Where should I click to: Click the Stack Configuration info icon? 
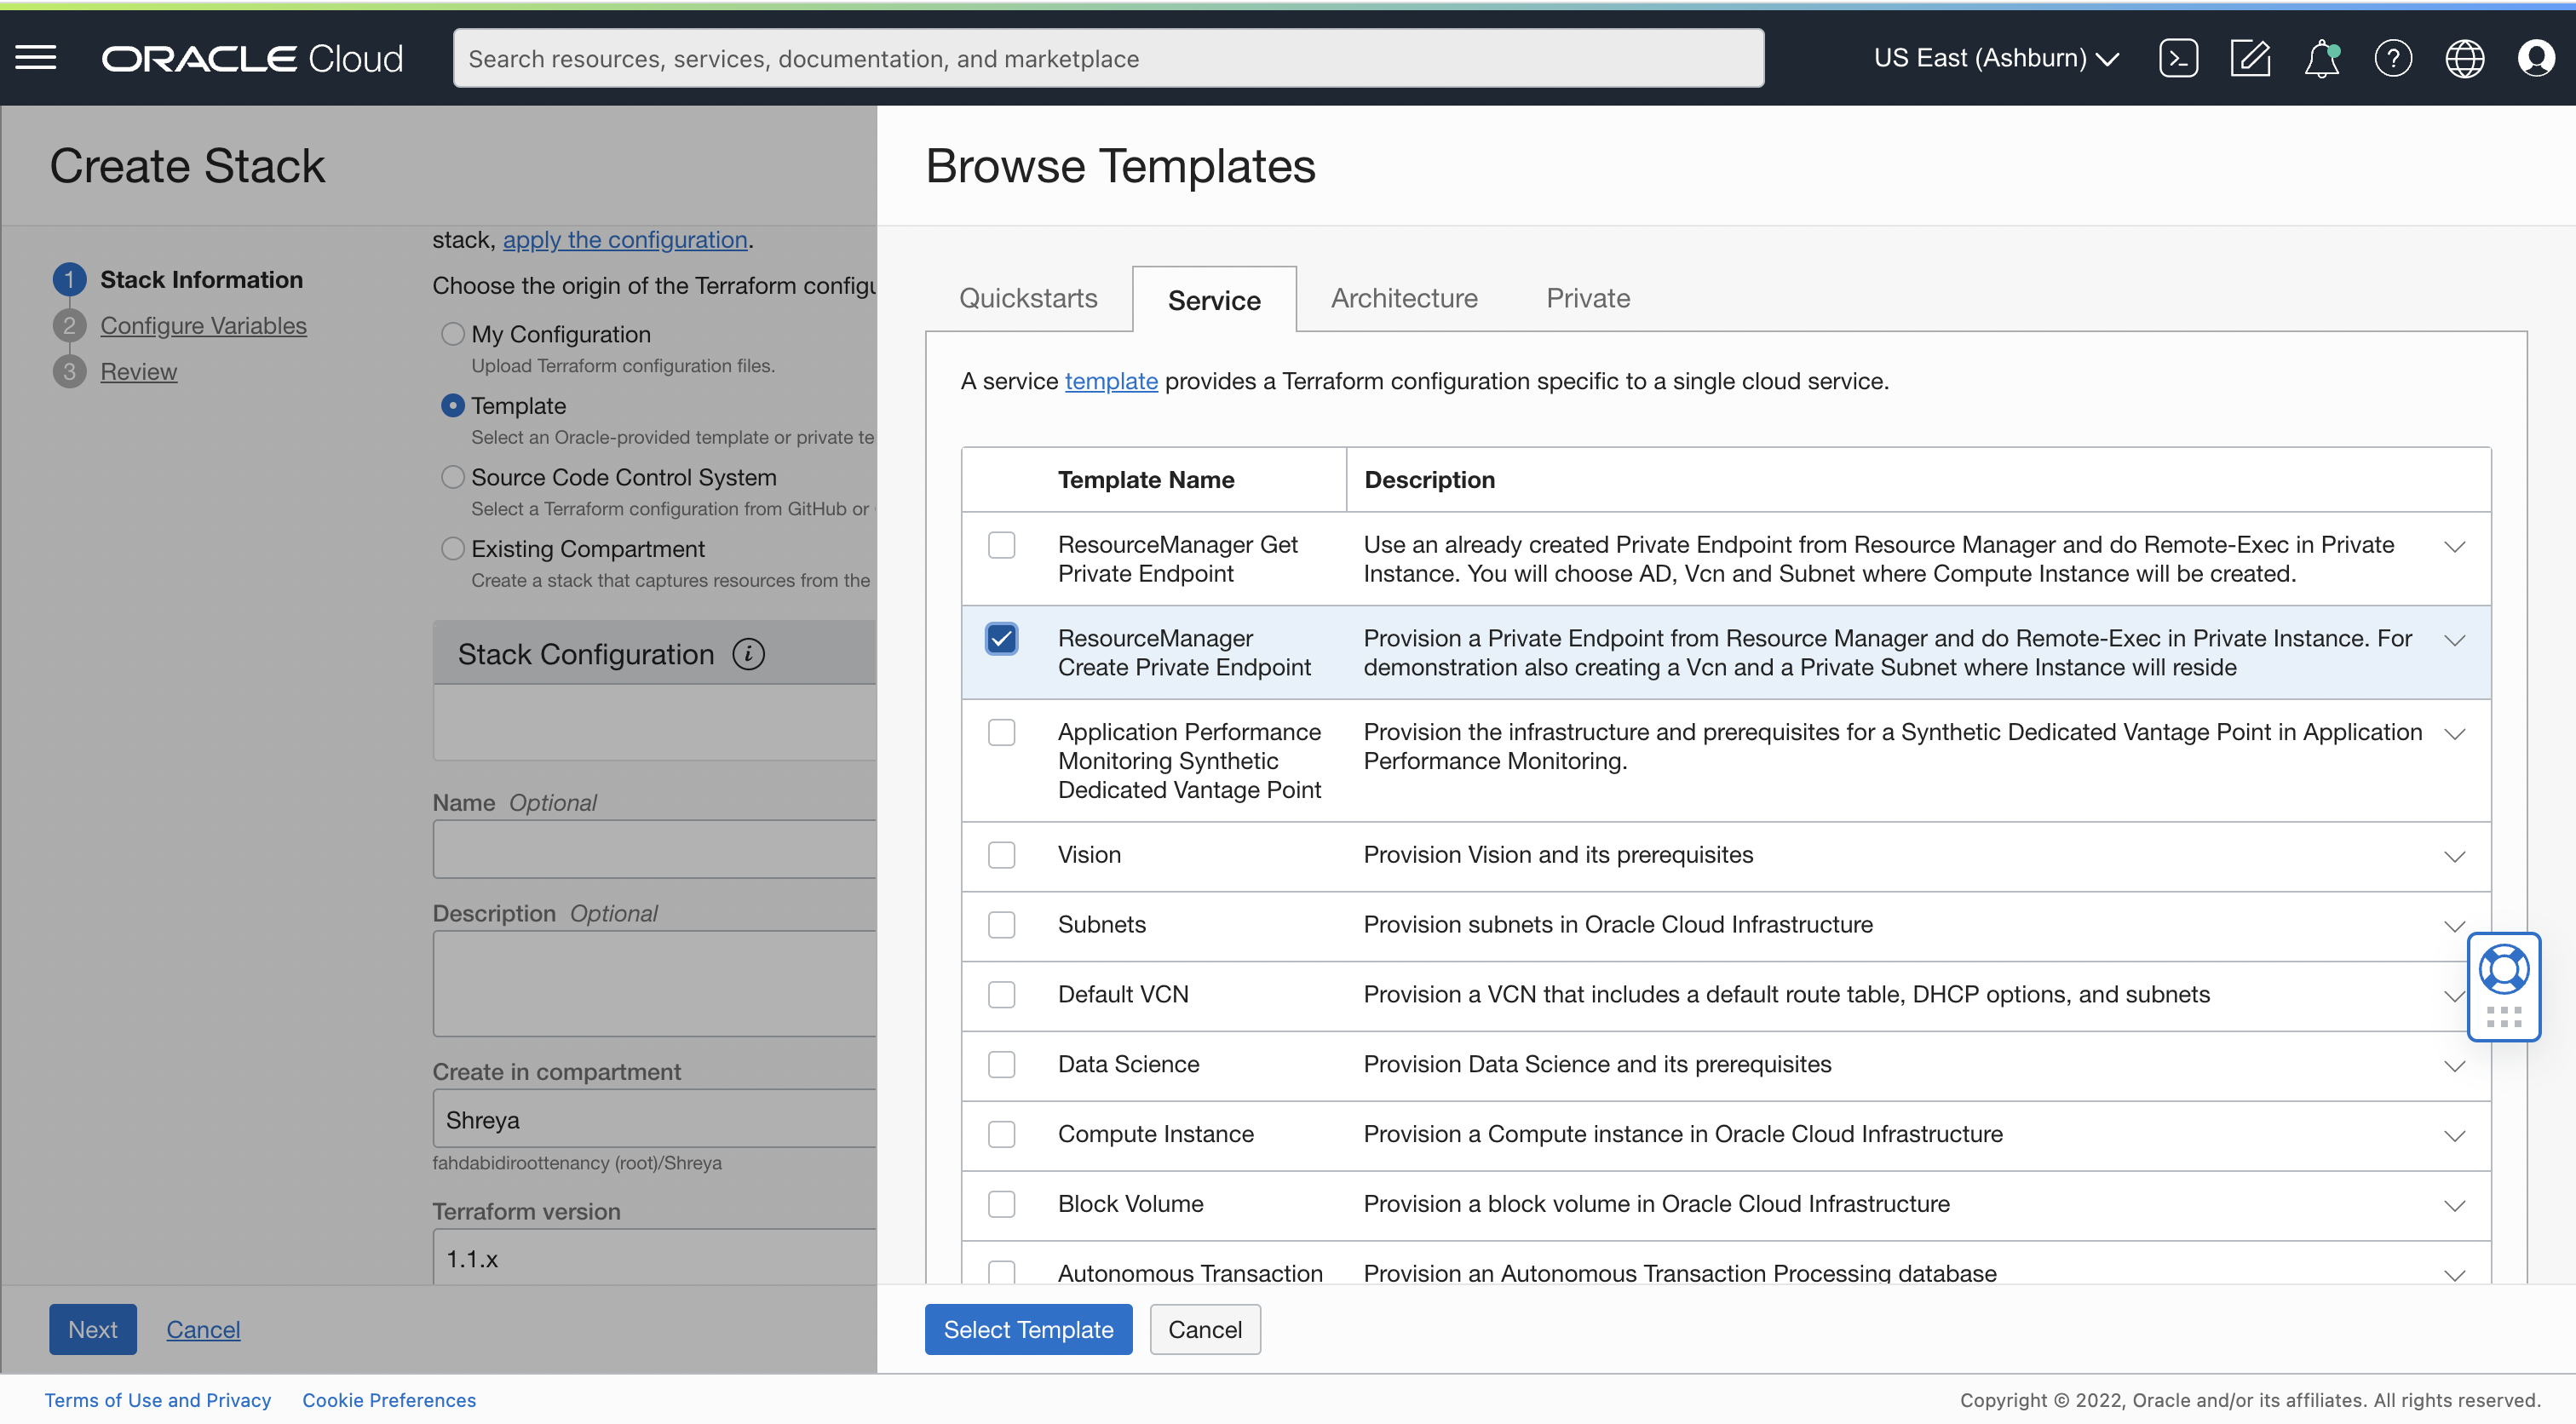748,653
